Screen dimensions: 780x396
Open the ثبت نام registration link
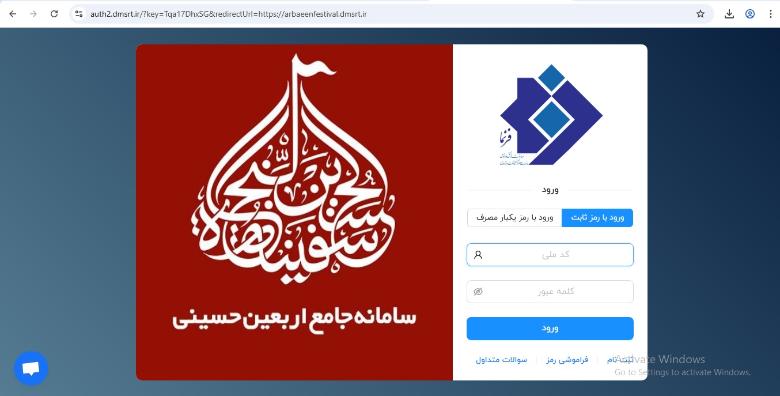coord(620,359)
